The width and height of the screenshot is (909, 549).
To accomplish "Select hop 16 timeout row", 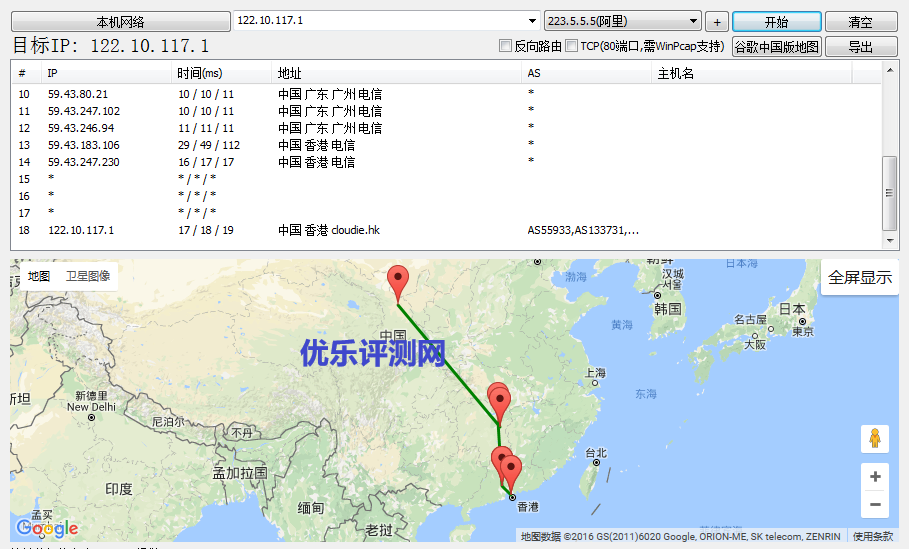I will (446, 196).
